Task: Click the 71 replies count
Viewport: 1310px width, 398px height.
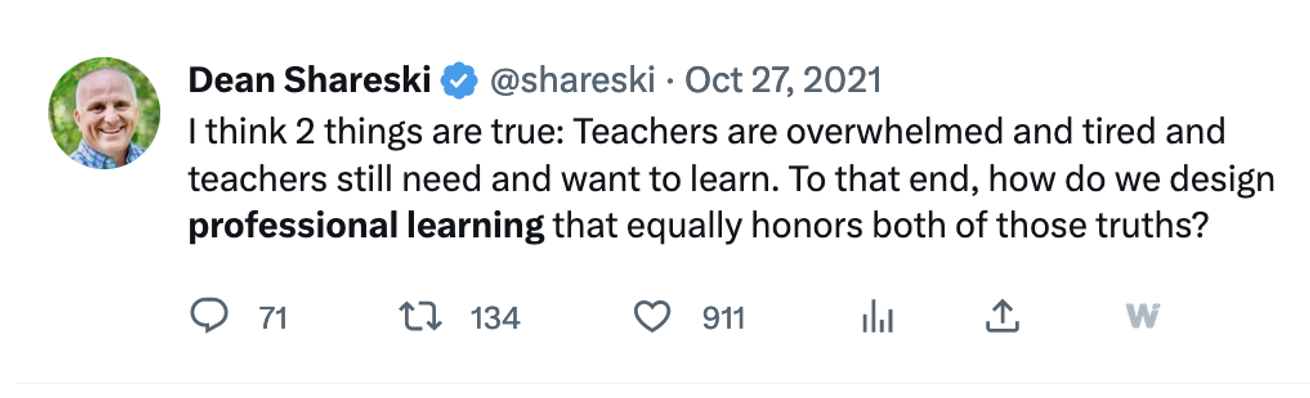Action: pyautogui.click(x=273, y=319)
